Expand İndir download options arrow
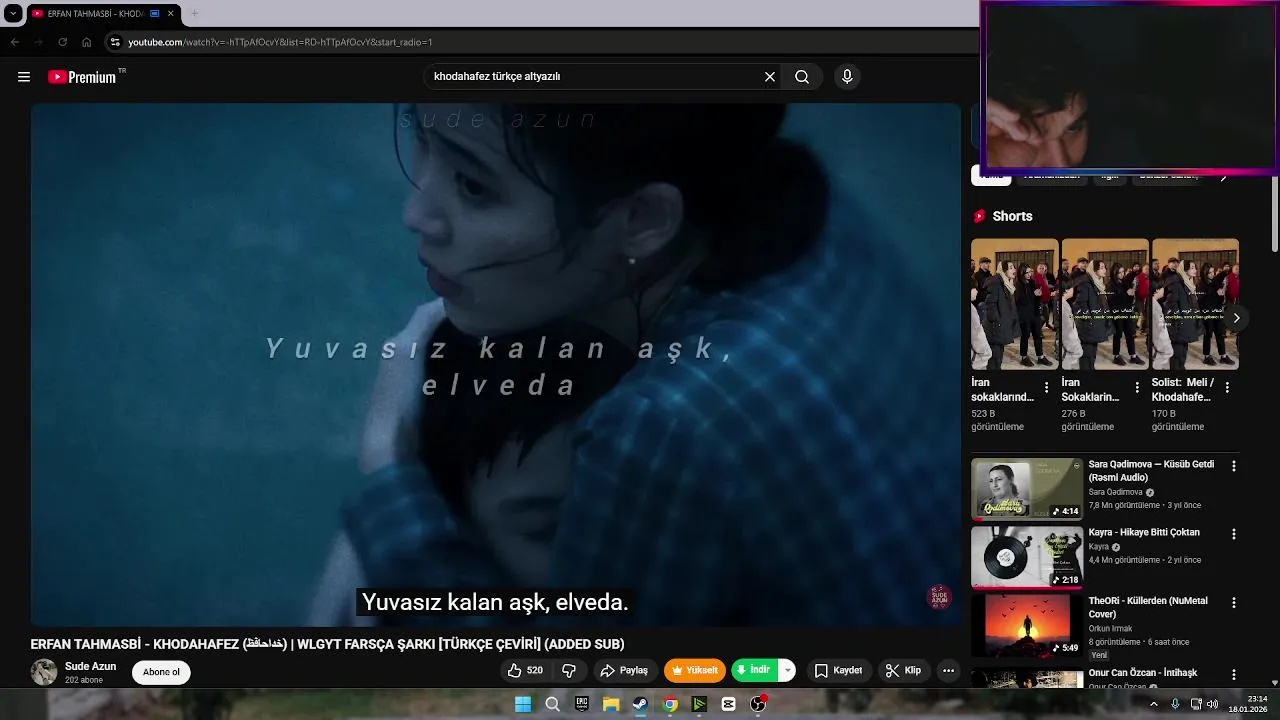Viewport: 1280px width, 720px height. pos(788,671)
